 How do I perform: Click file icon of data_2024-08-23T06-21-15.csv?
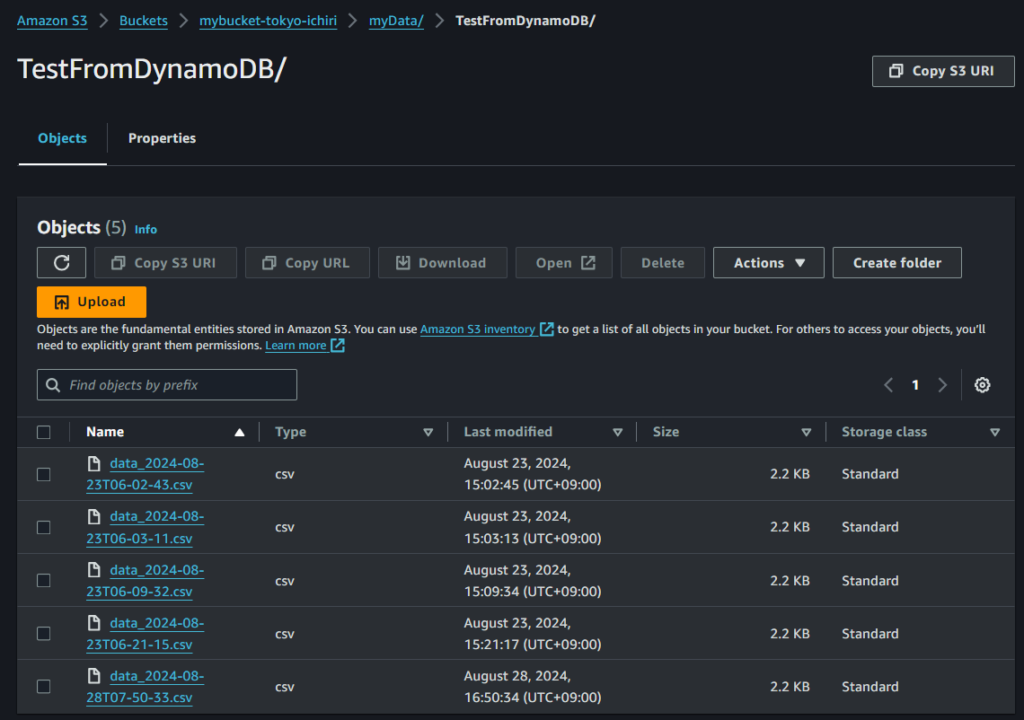[x=94, y=623]
